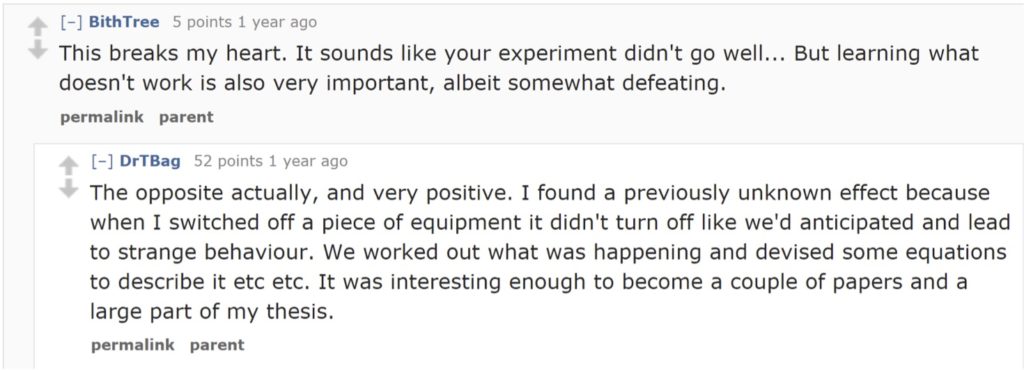Screen dimensions: 1024x370
Task: Click '1 year ago' timestamp beside DrTBag
Action: pyautogui.click(x=308, y=161)
